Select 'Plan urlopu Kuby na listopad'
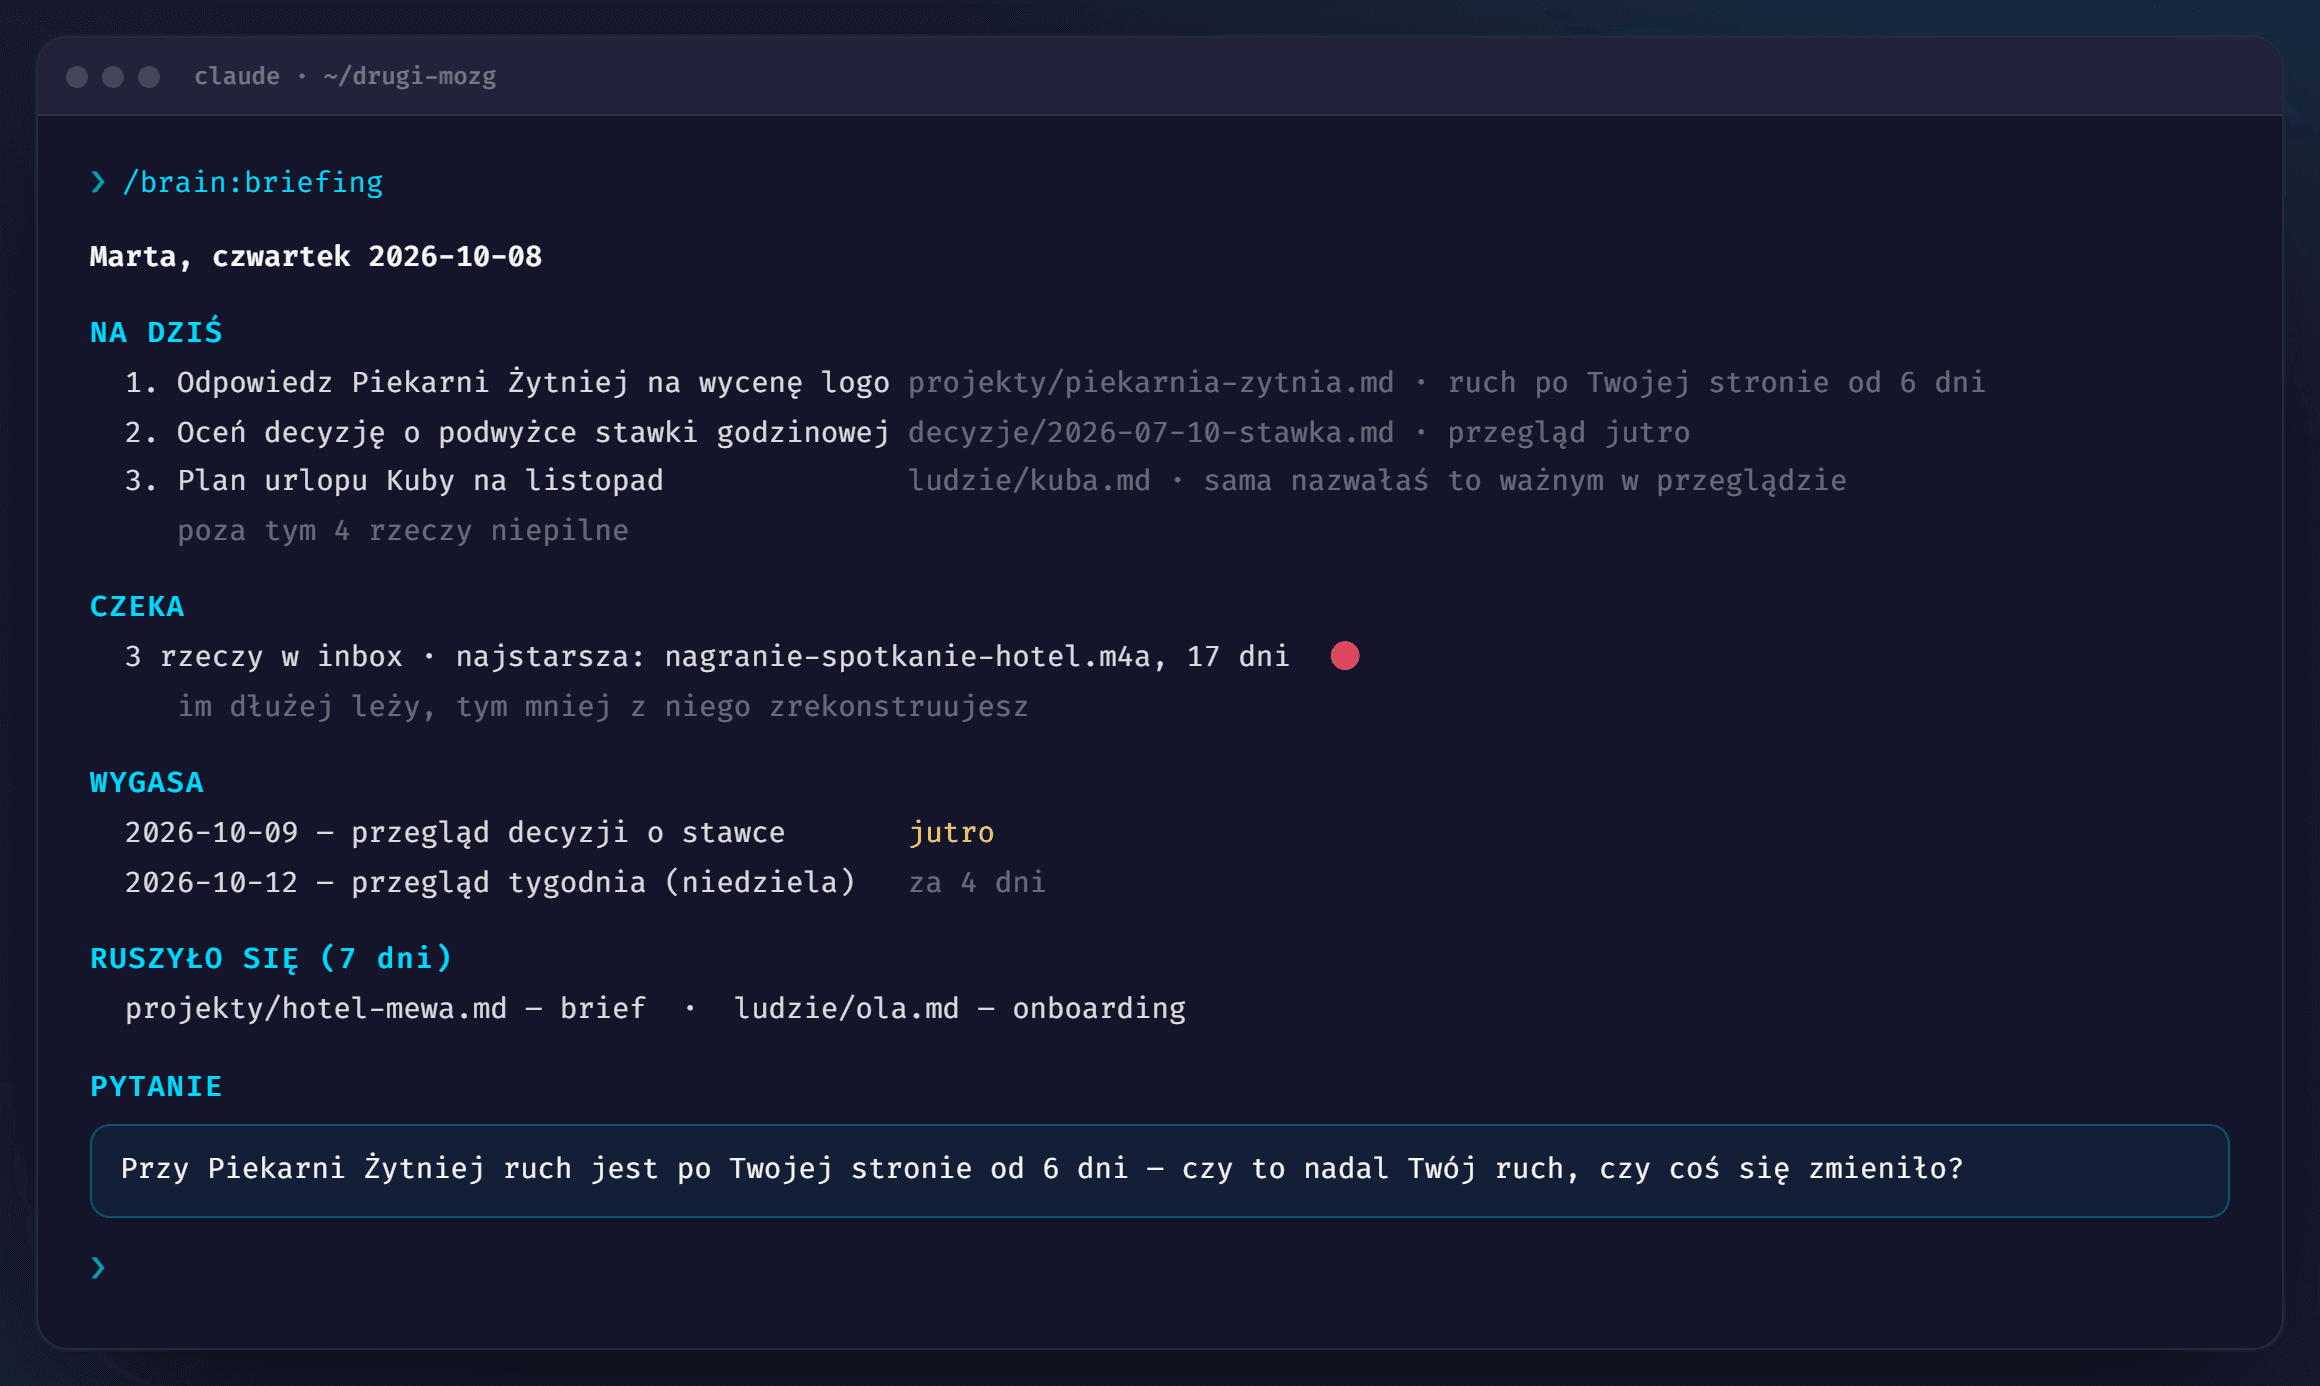2320x1386 pixels. pyautogui.click(x=420, y=481)
